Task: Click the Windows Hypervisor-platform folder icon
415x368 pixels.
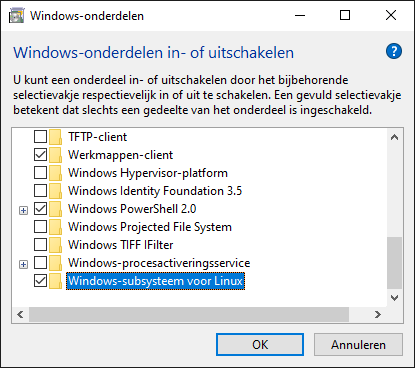Action: tap(55, 173)
